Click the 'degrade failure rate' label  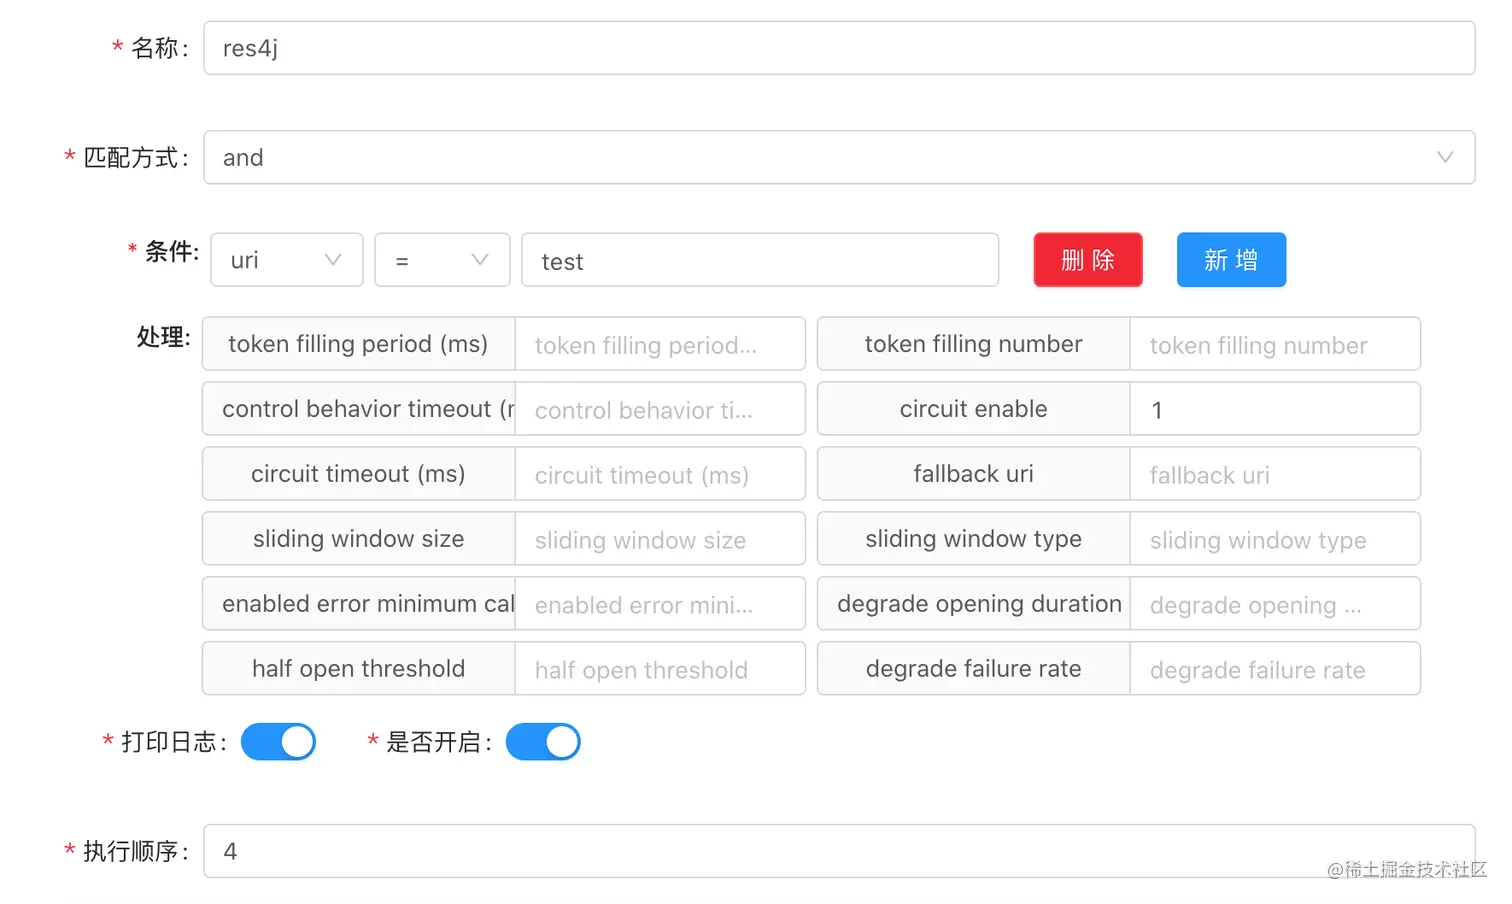point(973,669)
